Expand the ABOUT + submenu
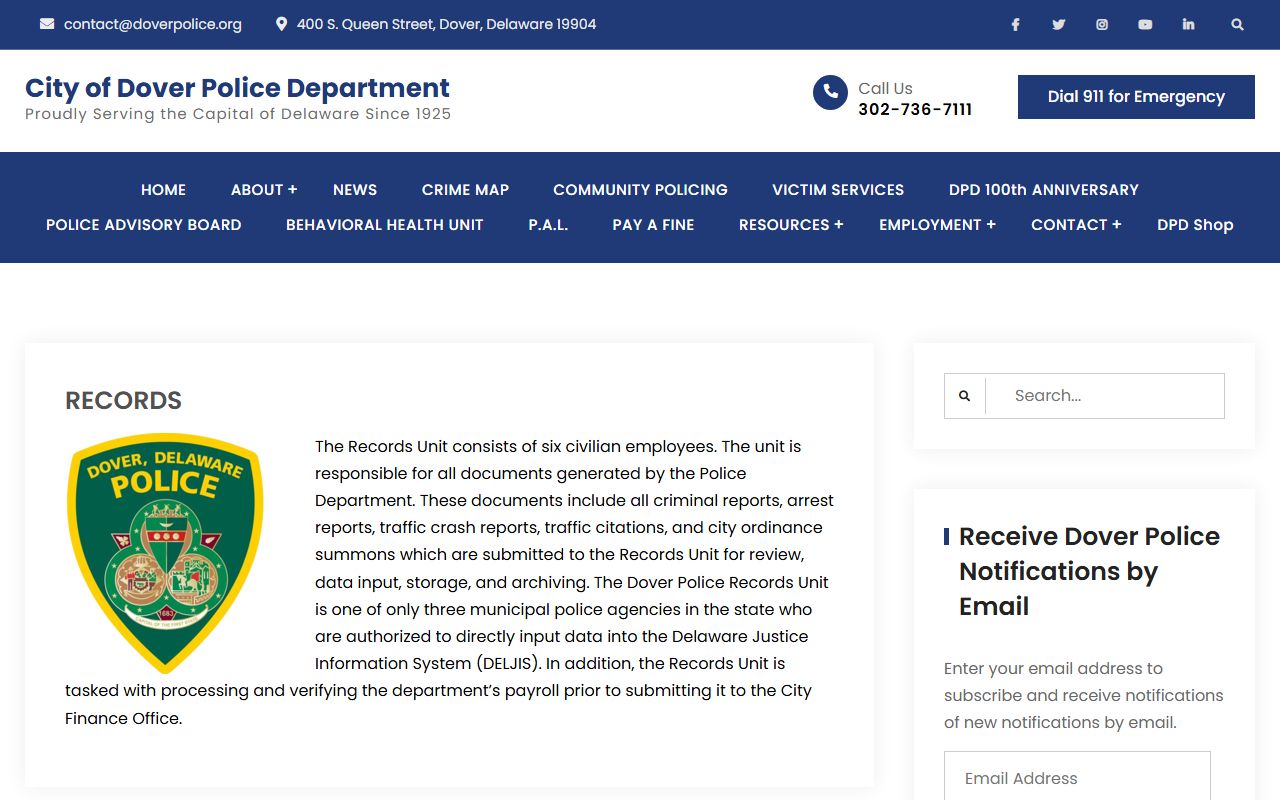The image size is (1280, 800). [264, 190]
